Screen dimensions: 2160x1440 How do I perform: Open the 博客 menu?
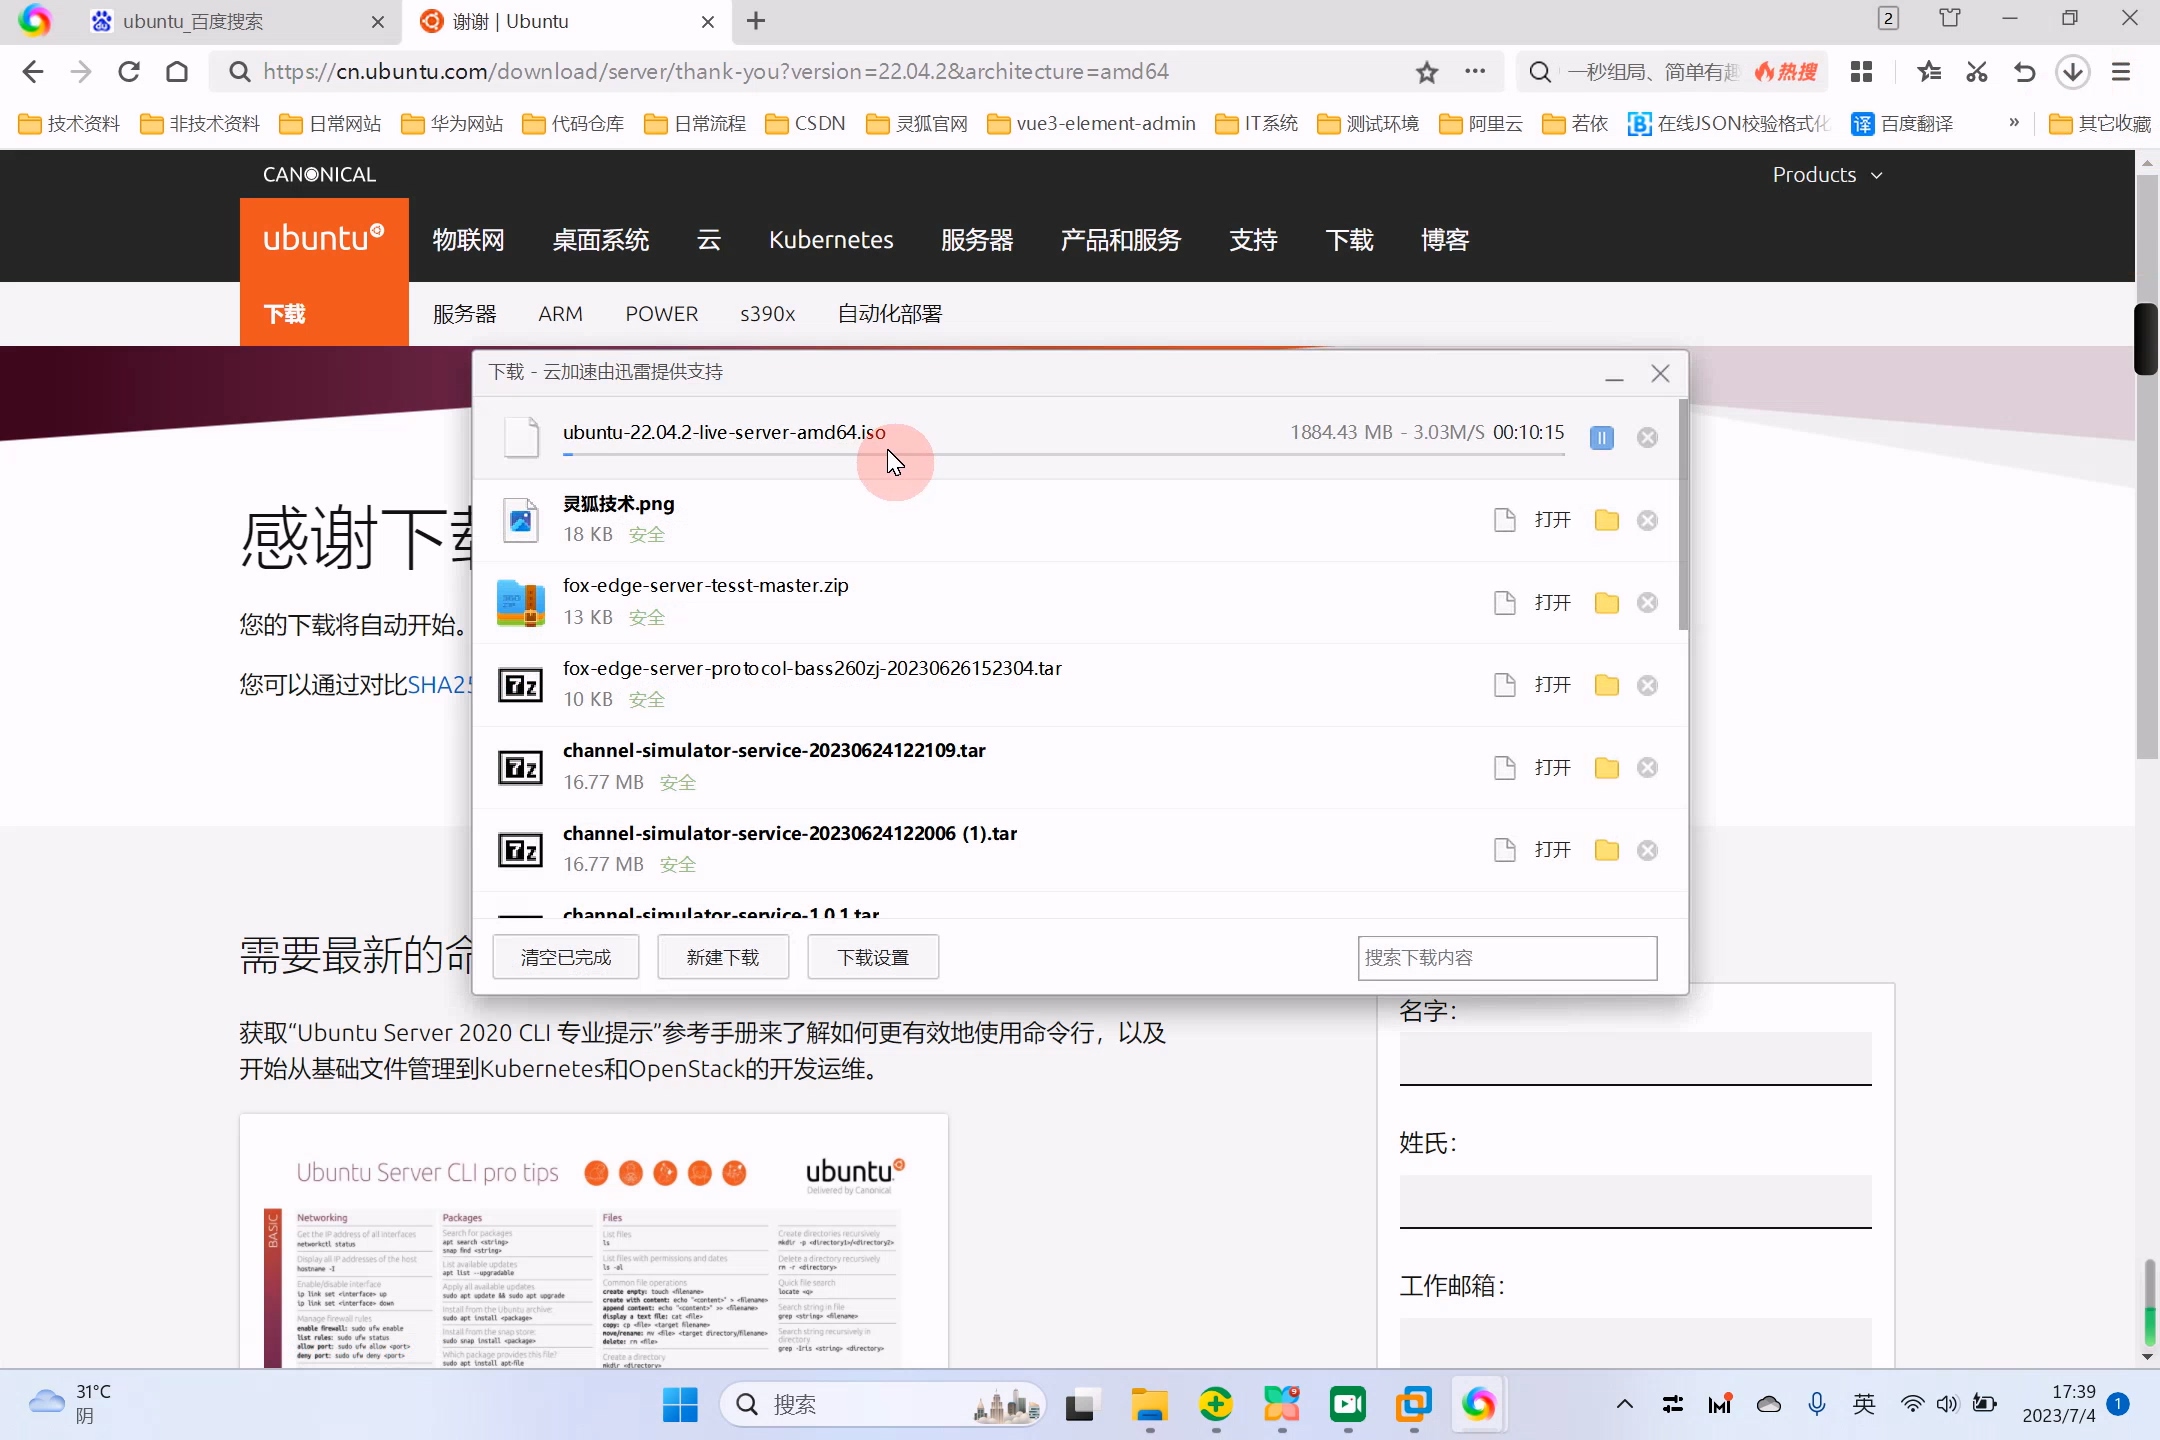pyautogui.click(x=1445, y=240)
